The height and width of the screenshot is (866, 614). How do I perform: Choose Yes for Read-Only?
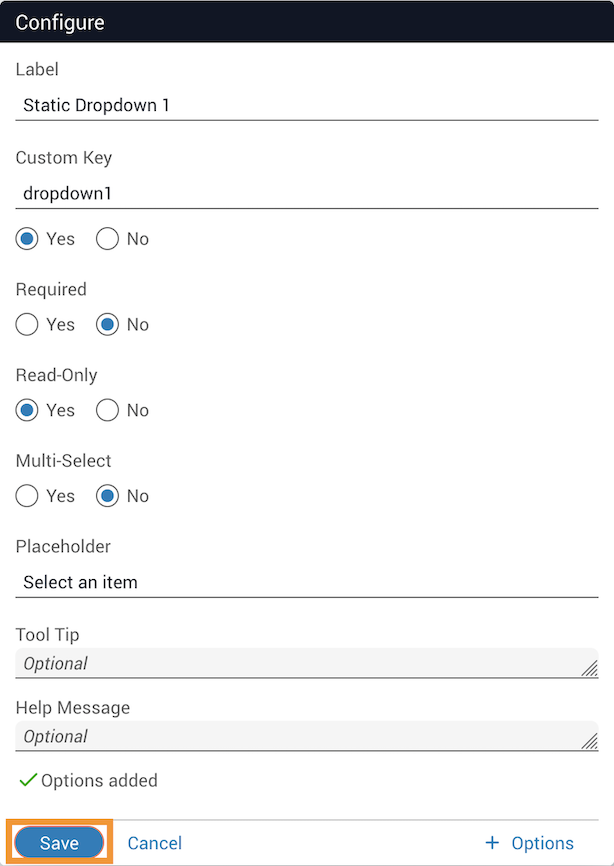pos(28,410)
